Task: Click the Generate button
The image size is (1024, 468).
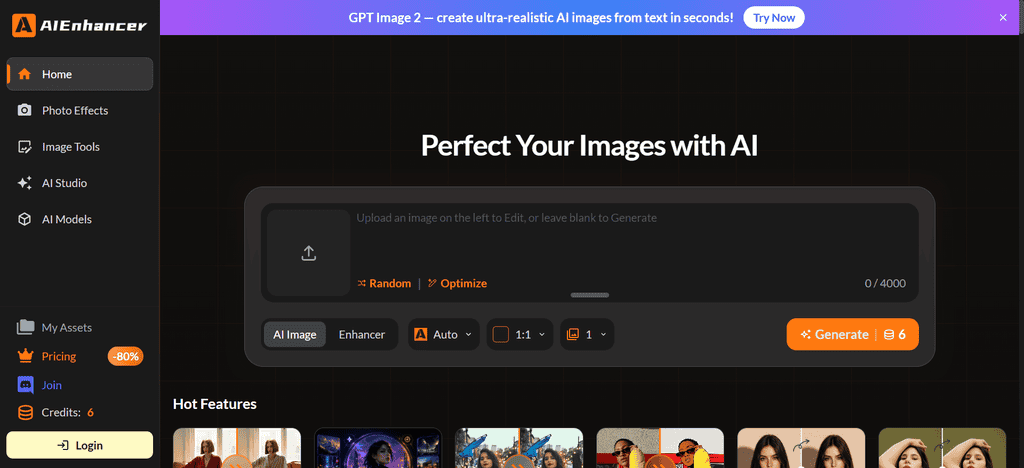Action: tap(852, 334)
